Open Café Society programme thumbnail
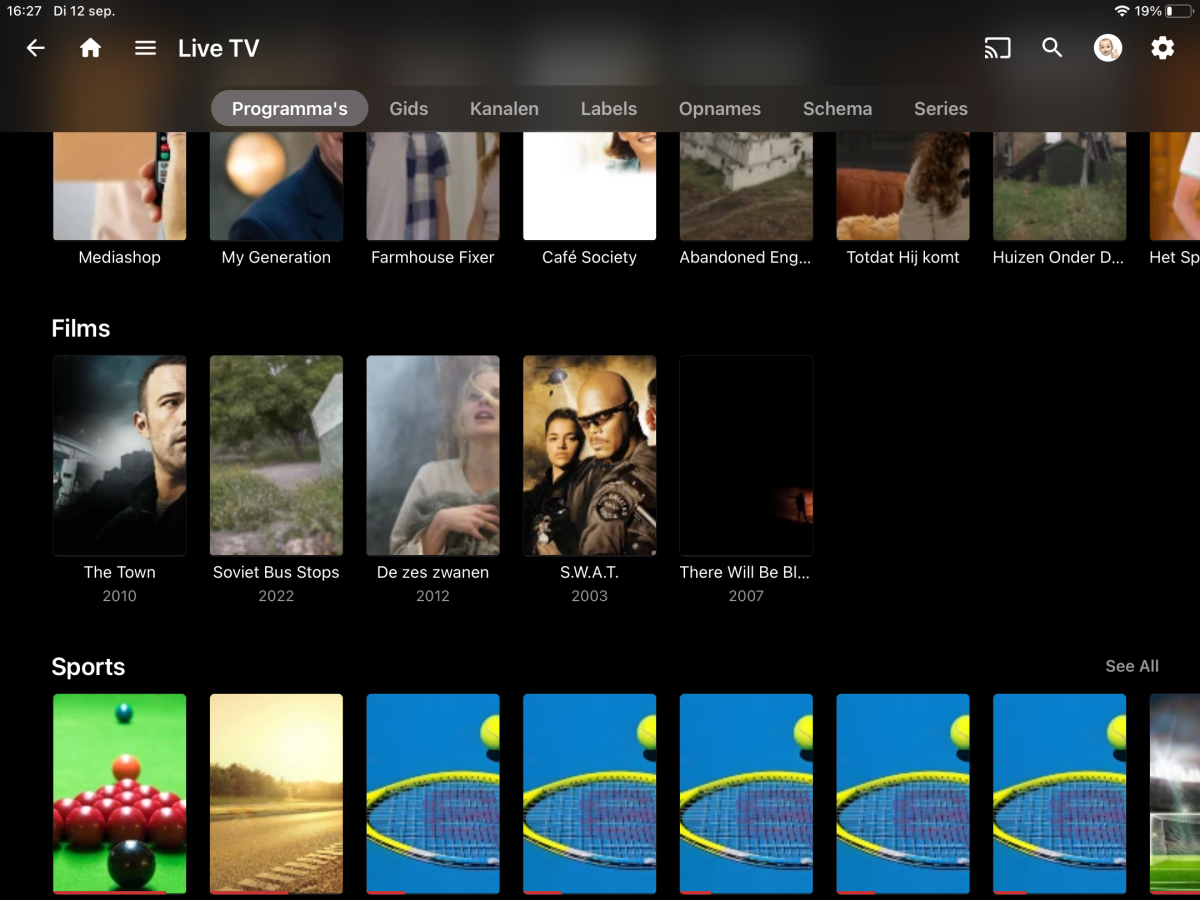 (590, 186)
